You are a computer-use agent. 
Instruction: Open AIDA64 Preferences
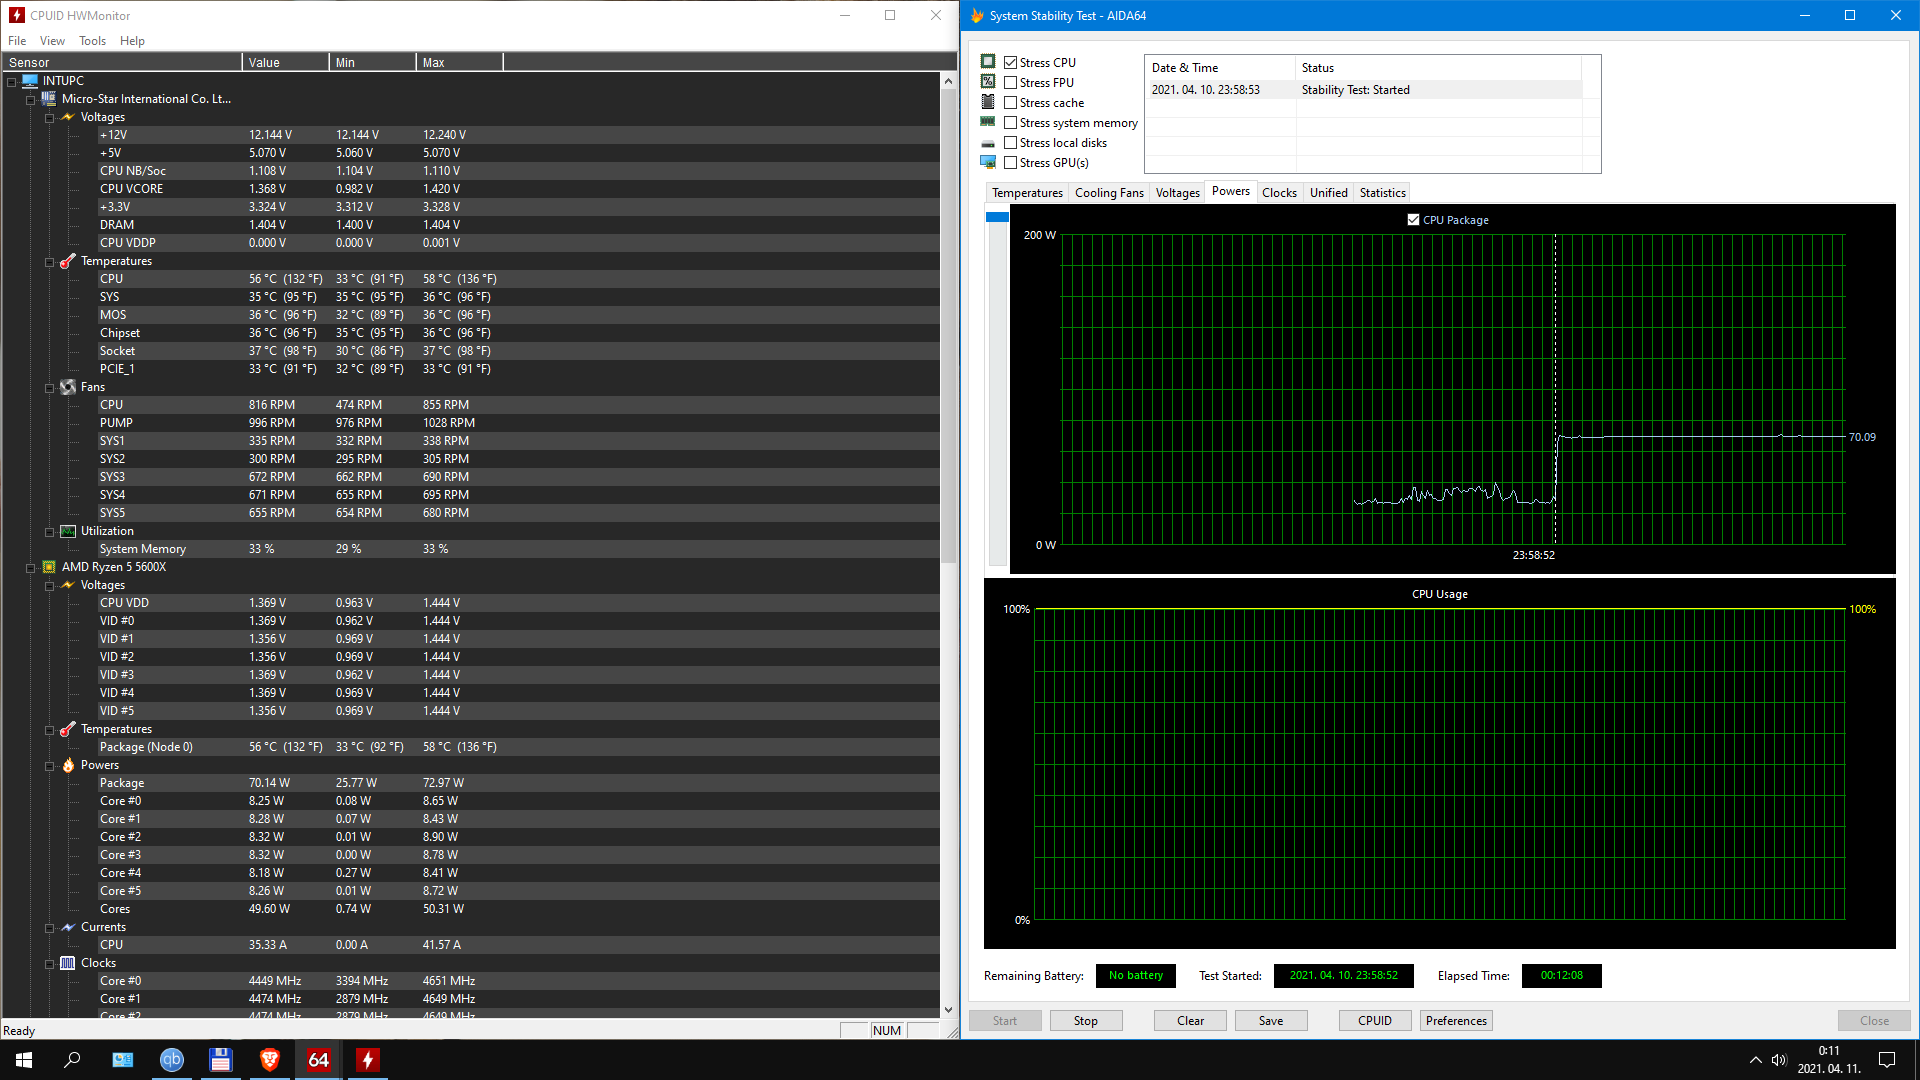(x=1456, y=1021)
